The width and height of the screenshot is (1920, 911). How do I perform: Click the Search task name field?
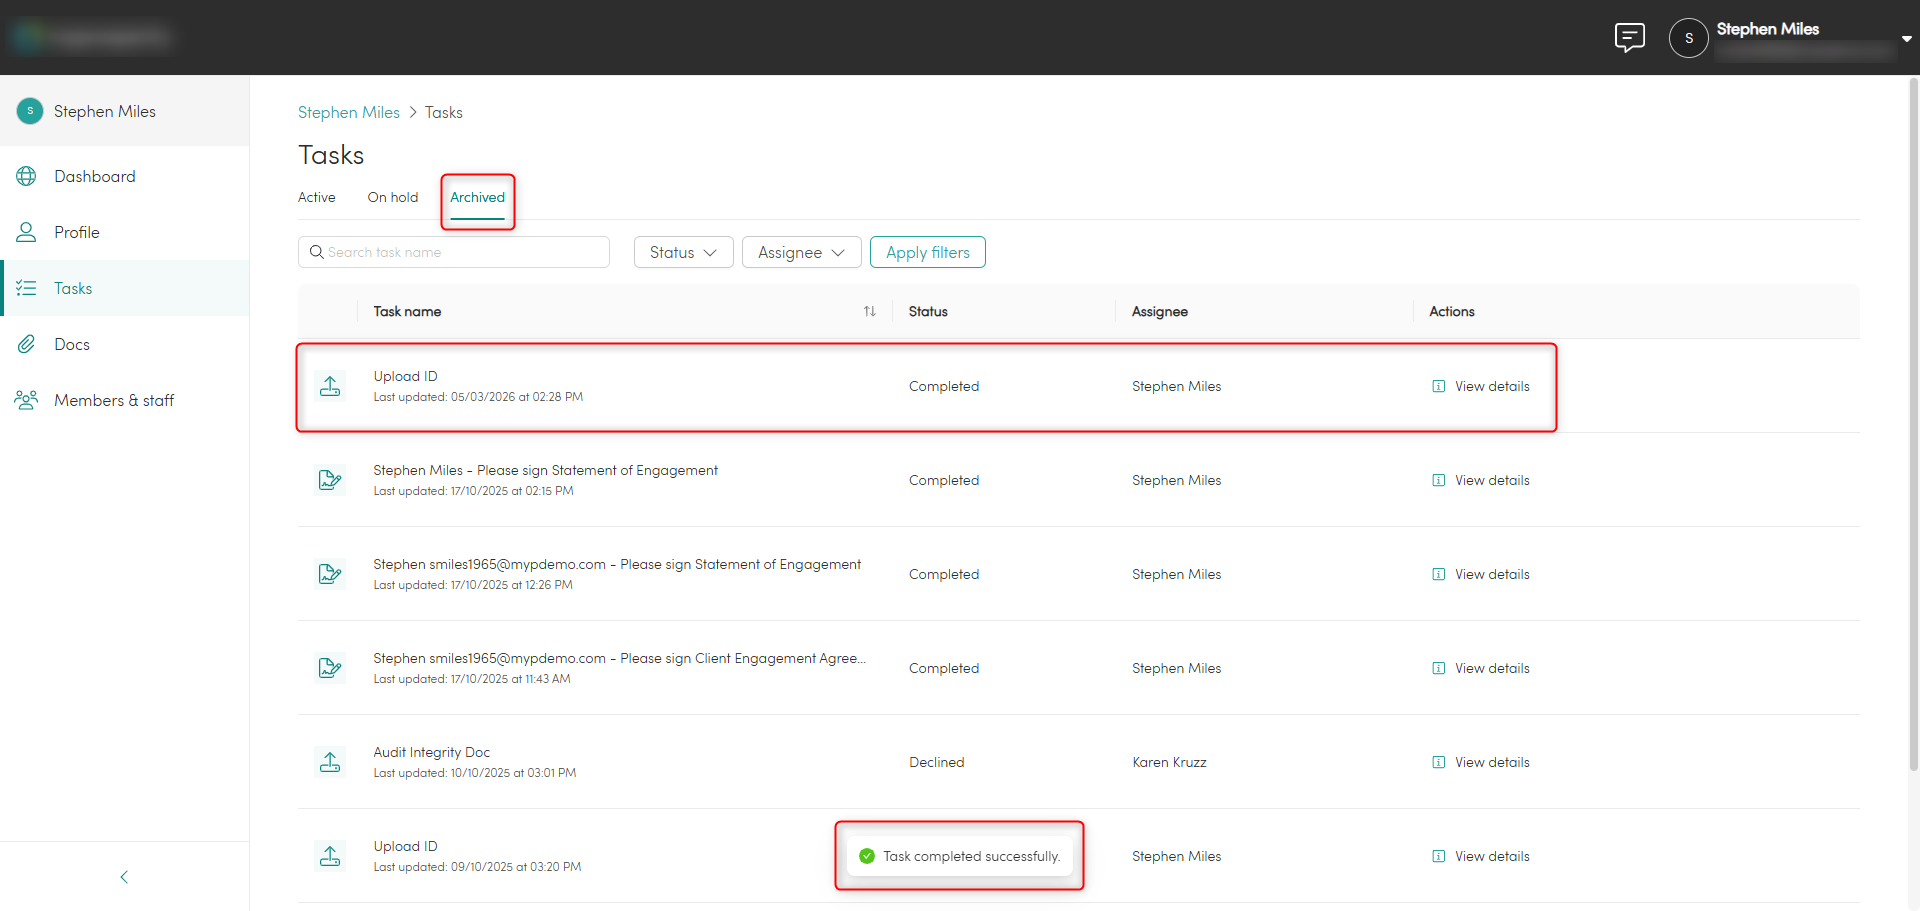coord(454,252)
